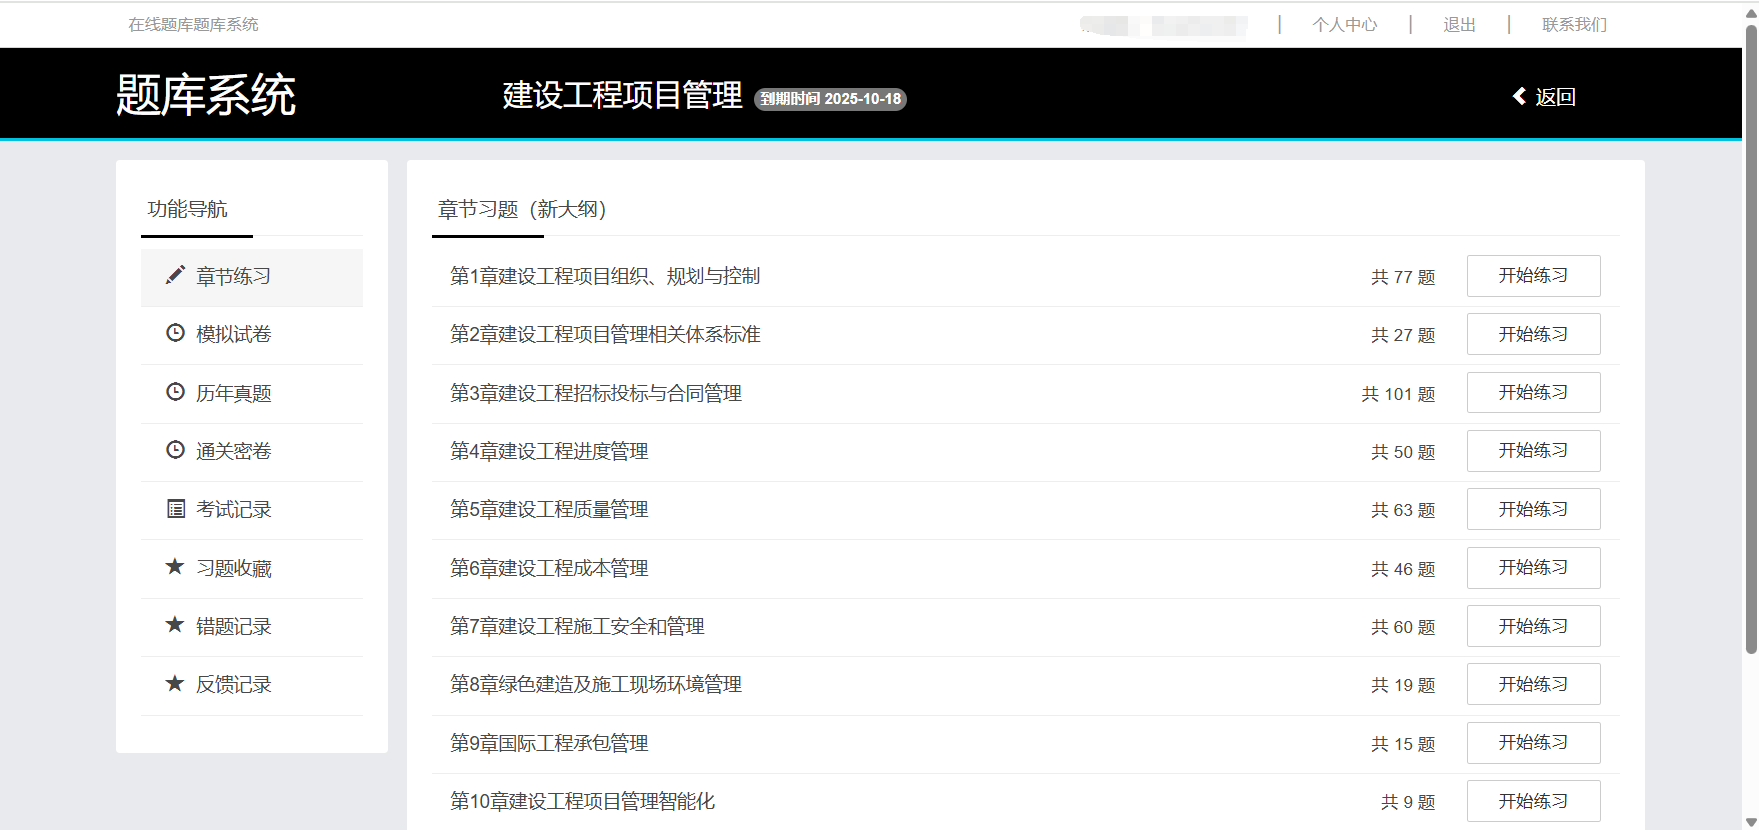Open the 错题记录 navigation item

tap(252, 627)
